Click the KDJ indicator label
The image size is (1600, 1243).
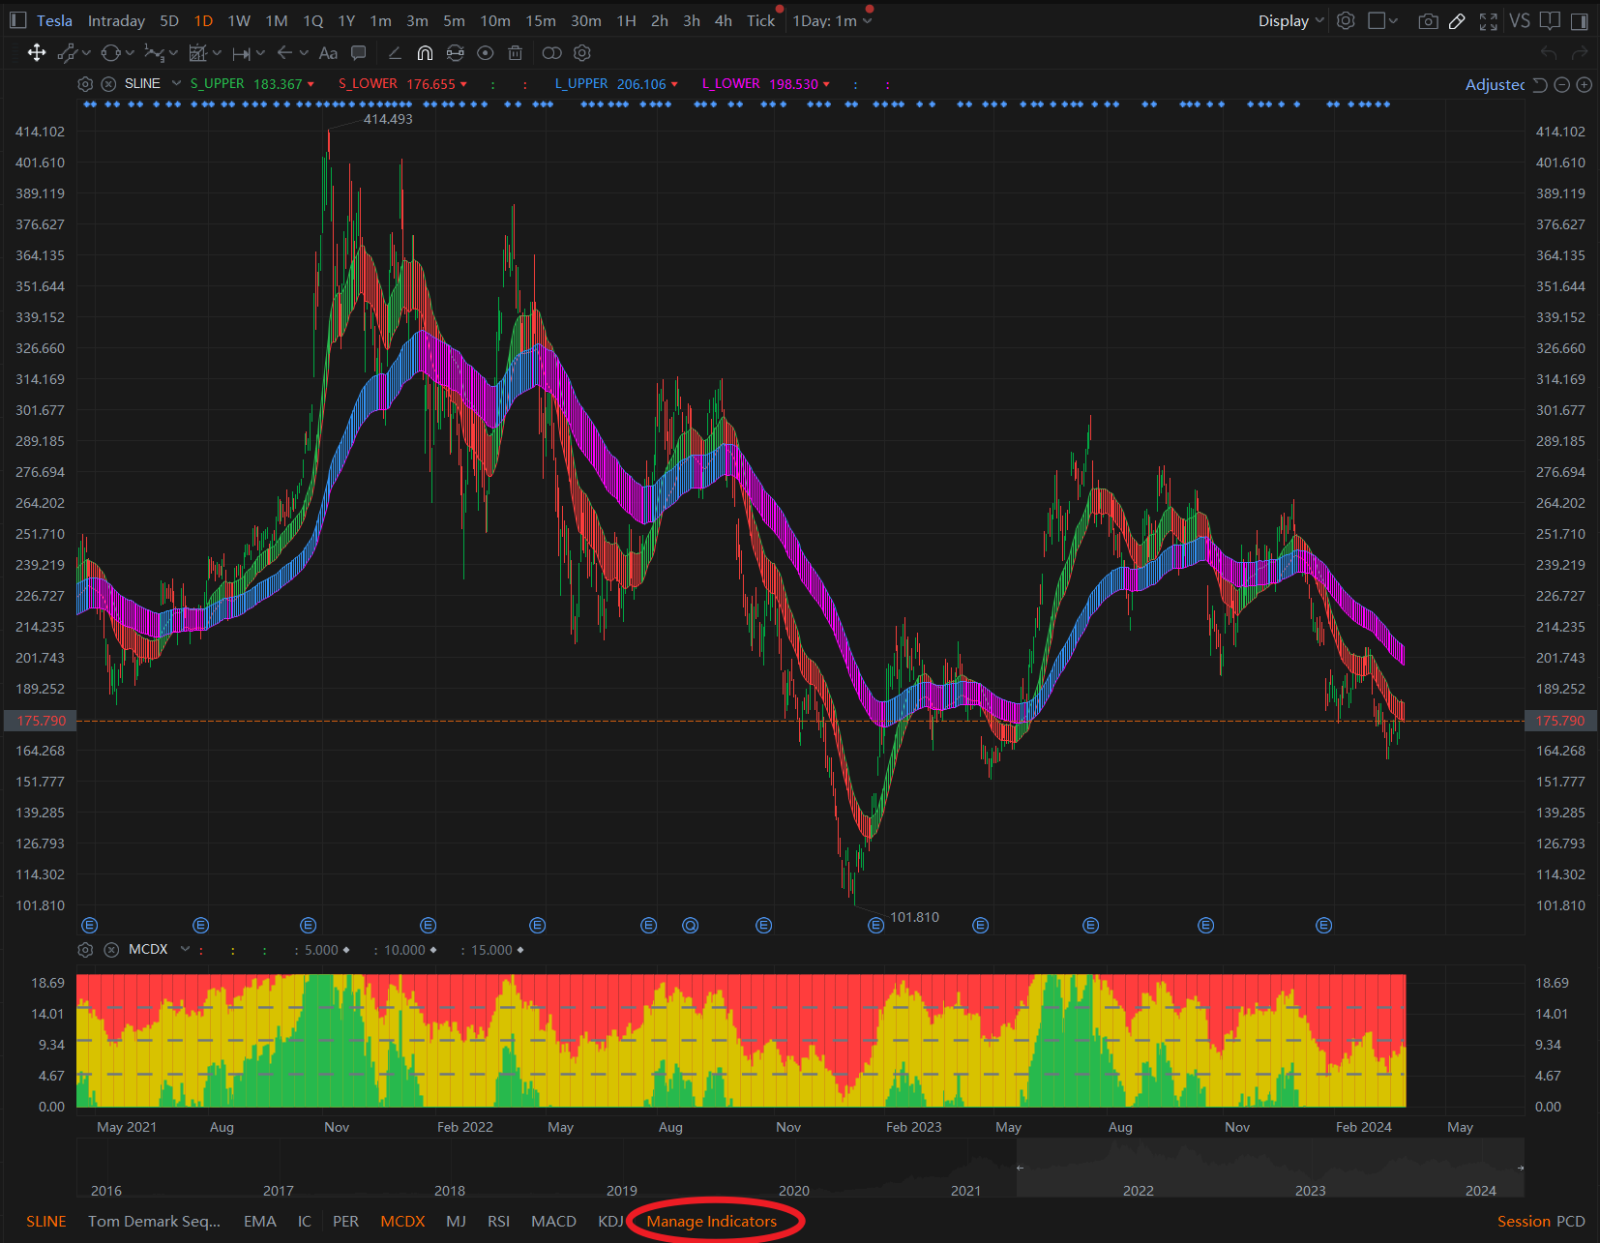[x=610, y=1221]
